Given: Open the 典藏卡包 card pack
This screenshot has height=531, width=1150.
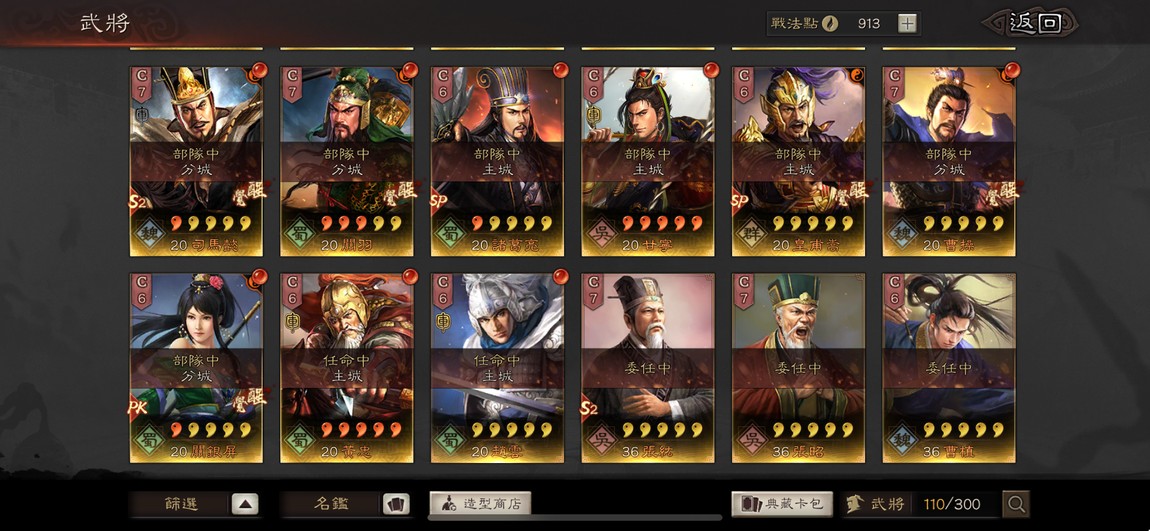Looking at the screenshot, I should tap(782, 503).
